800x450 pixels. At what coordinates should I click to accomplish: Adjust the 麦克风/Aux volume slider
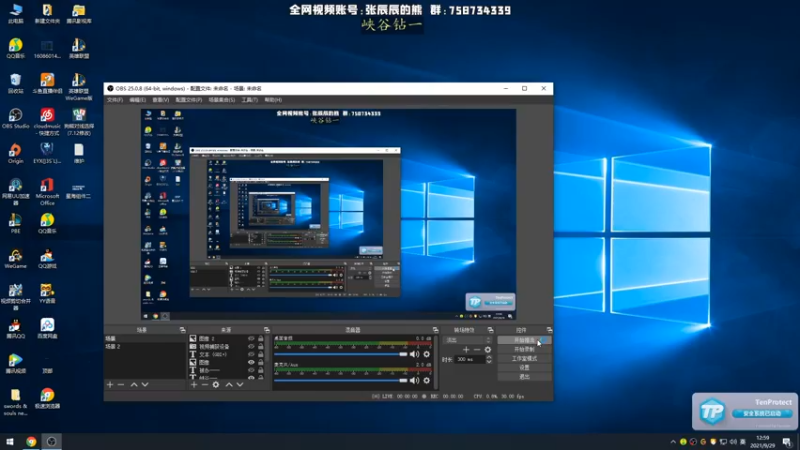340,380
